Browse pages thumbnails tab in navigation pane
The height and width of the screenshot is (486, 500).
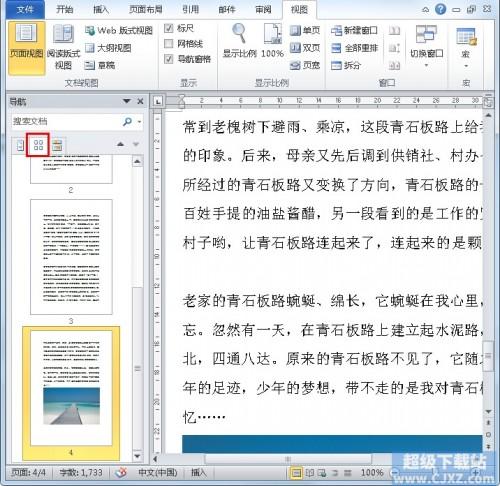38,145
